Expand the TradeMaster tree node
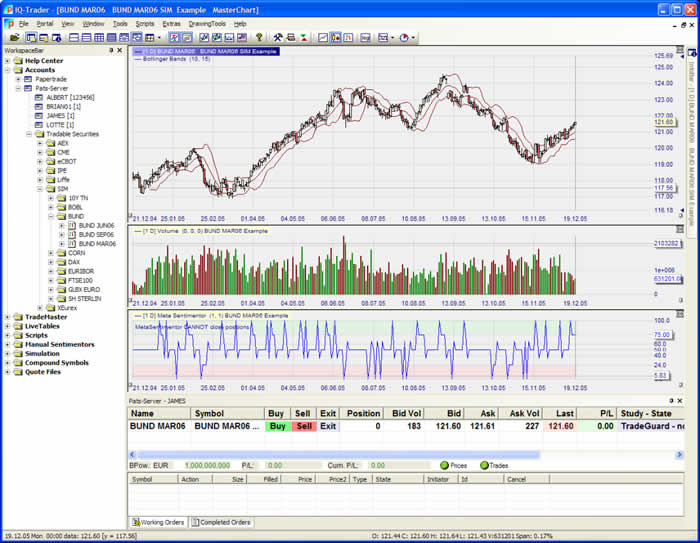The image size is (700, 543). (7, 317)
